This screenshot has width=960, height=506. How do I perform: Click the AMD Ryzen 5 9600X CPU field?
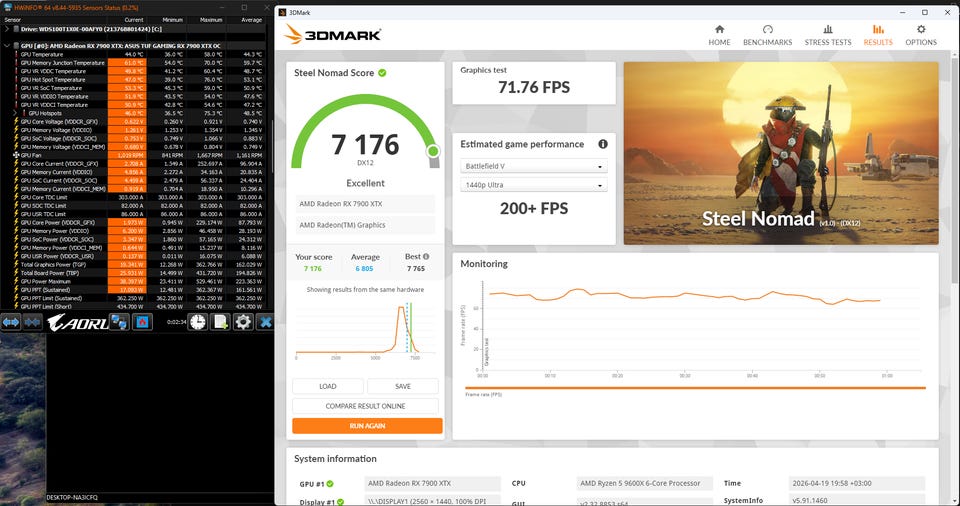(645, 483)
